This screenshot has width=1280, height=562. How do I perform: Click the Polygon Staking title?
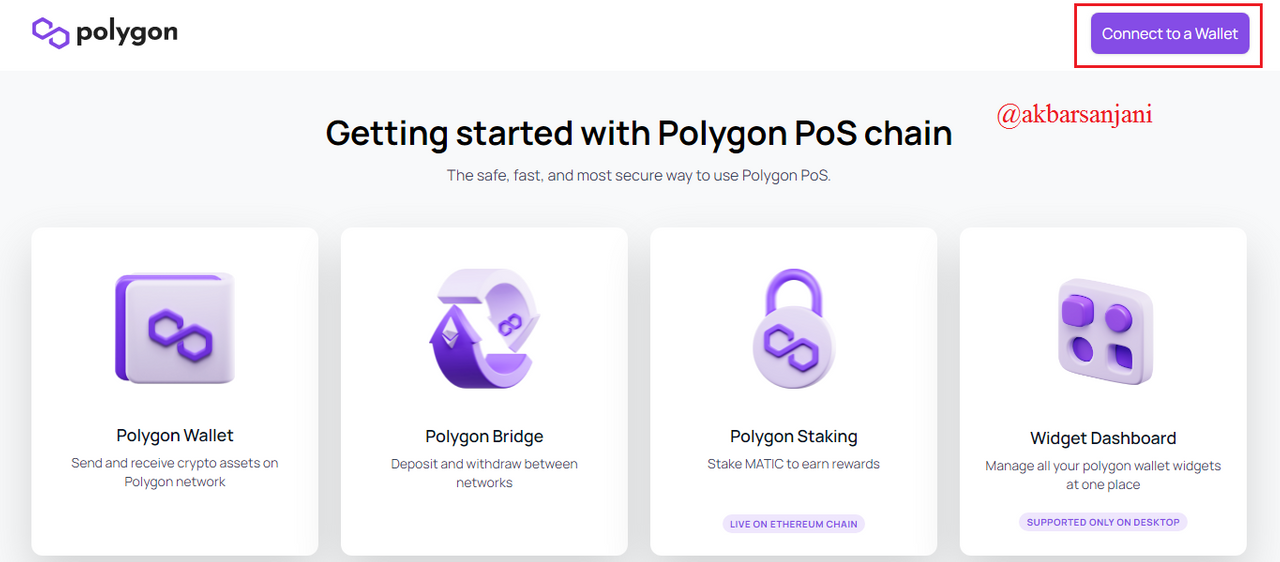(x=794, y=437)
